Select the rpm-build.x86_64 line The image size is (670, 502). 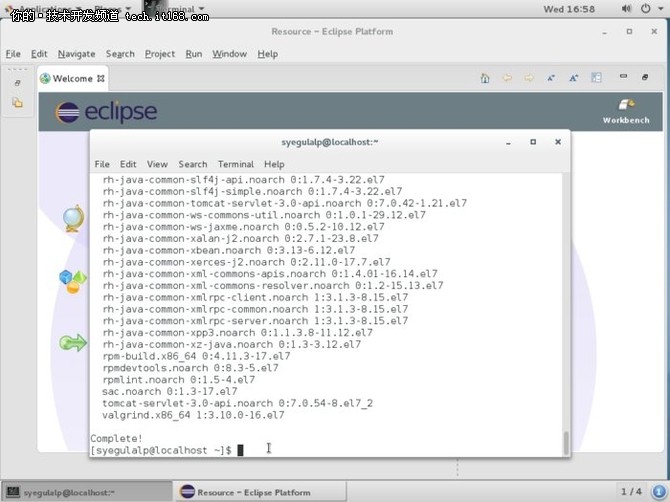(x=196, y=356)
